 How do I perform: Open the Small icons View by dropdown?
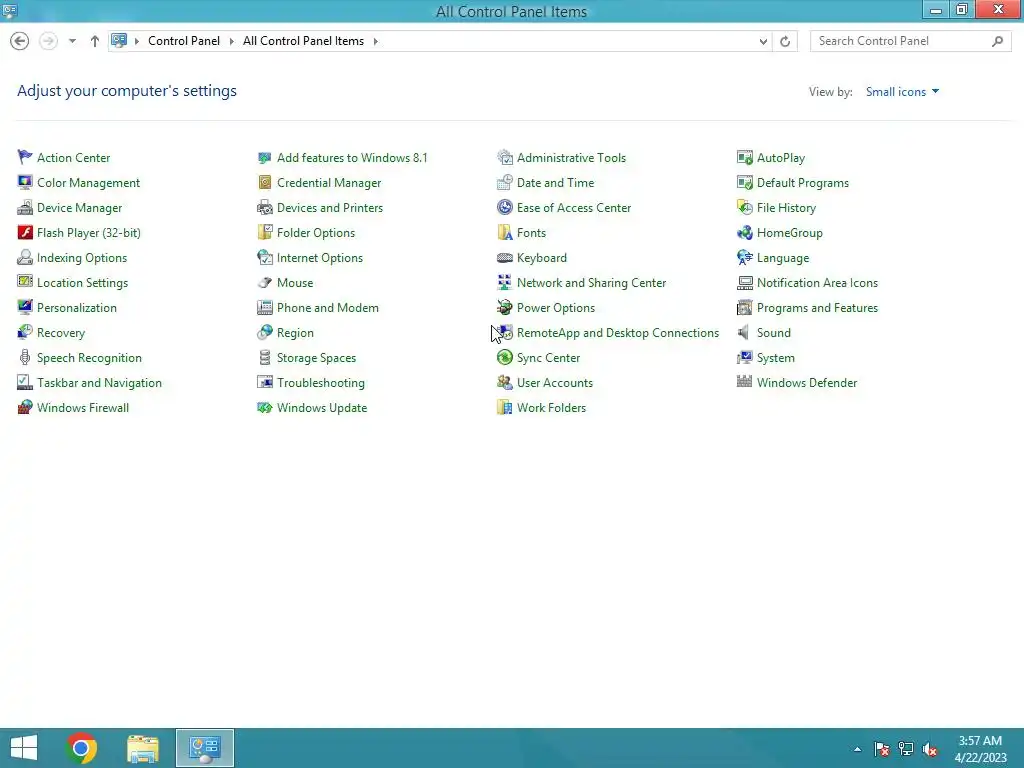(x=902, y=91)
